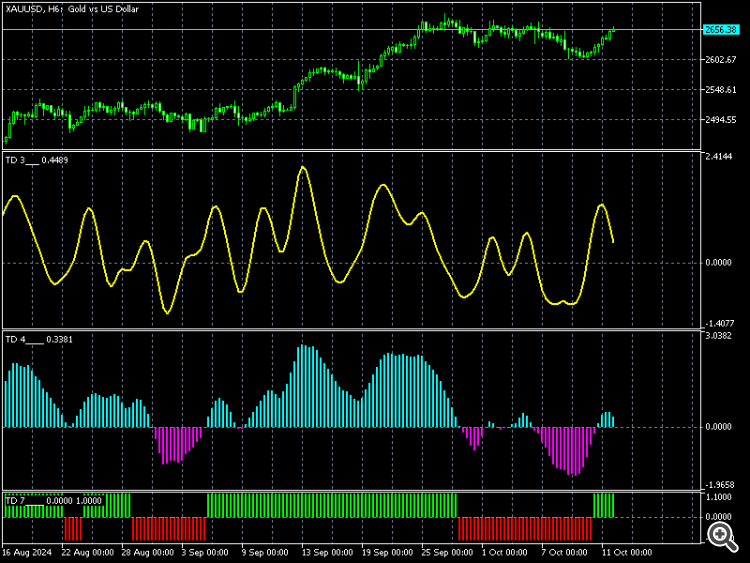Screen dimensions: 750x563
Task: Click the 16 Aug 2024 date label
Action: click(x=27, y=552)
